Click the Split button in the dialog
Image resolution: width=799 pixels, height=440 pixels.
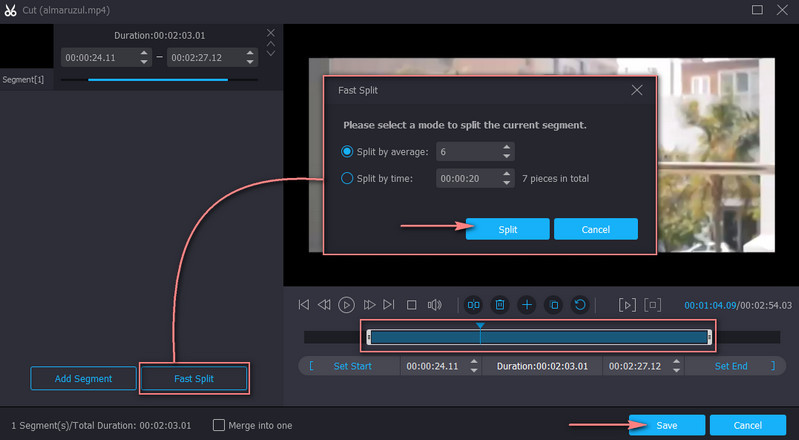(507, 229)
